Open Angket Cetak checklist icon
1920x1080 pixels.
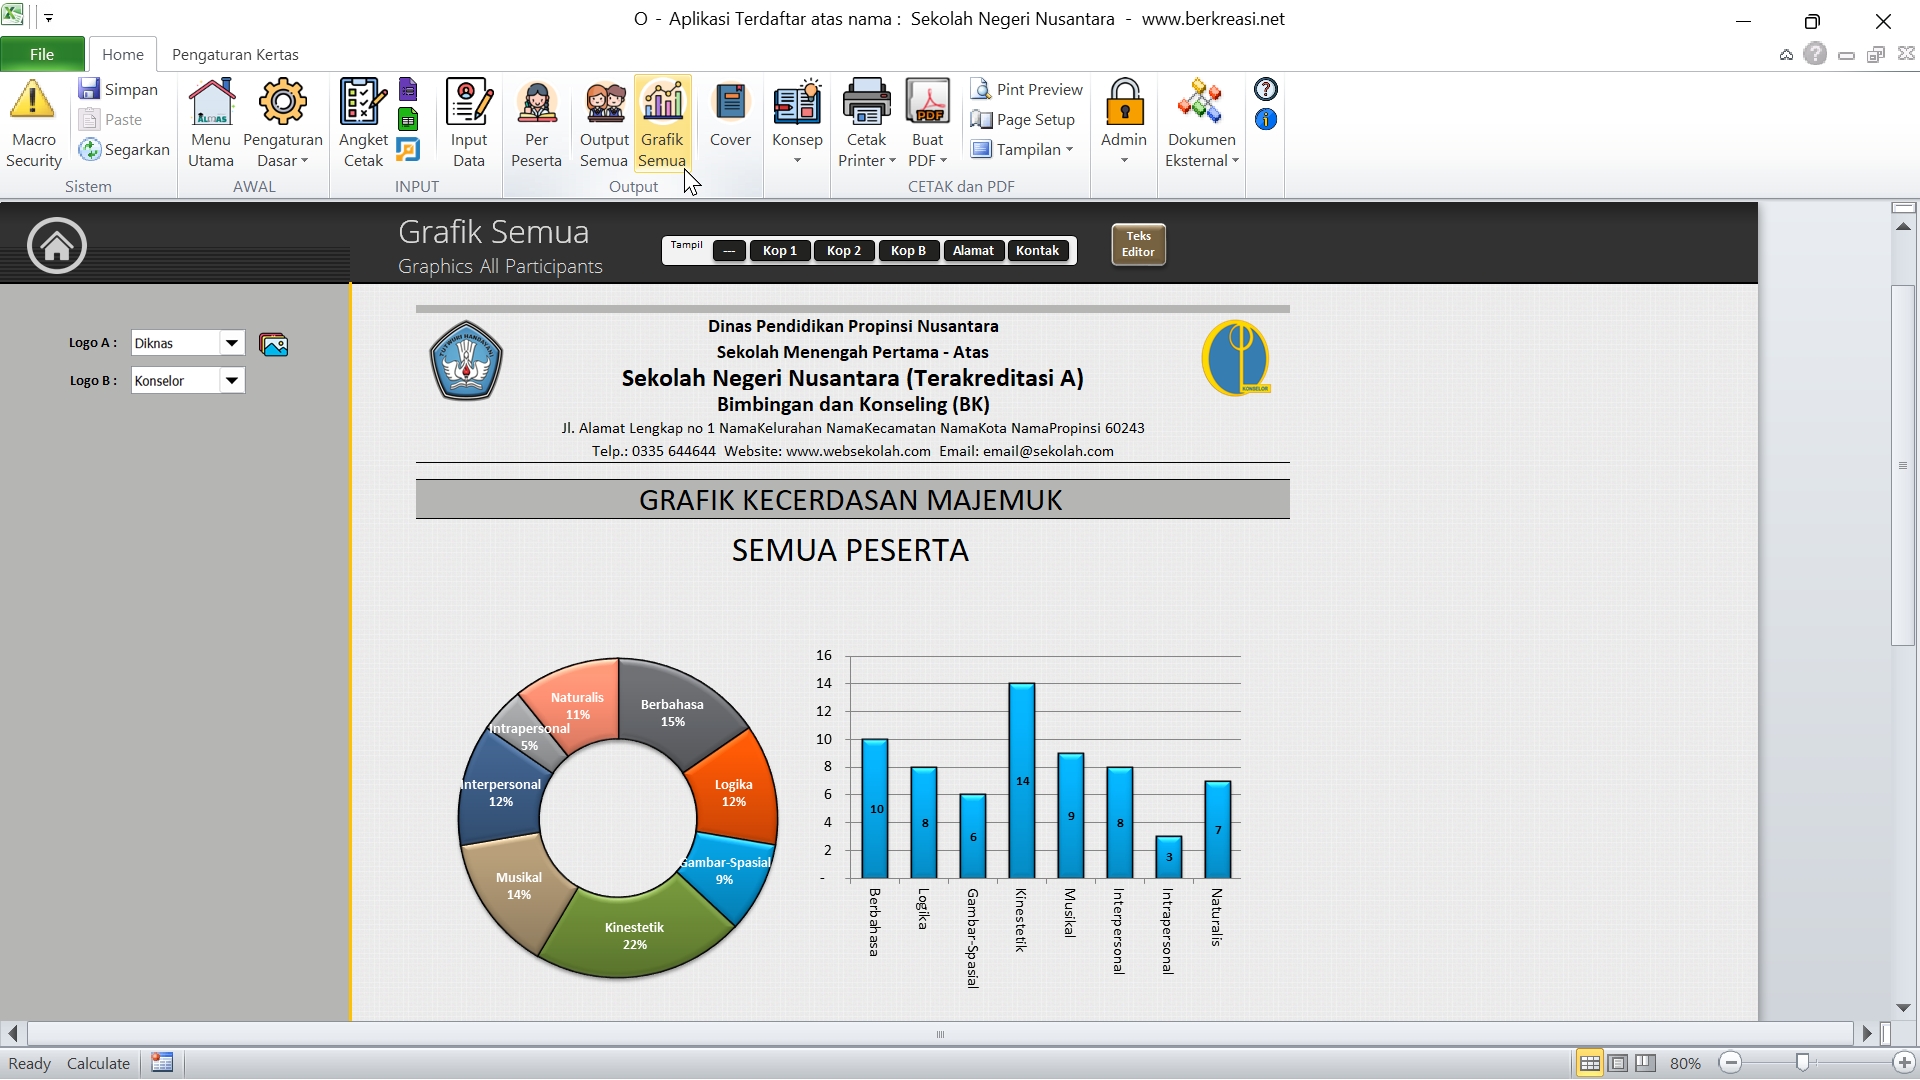(362, 101)
